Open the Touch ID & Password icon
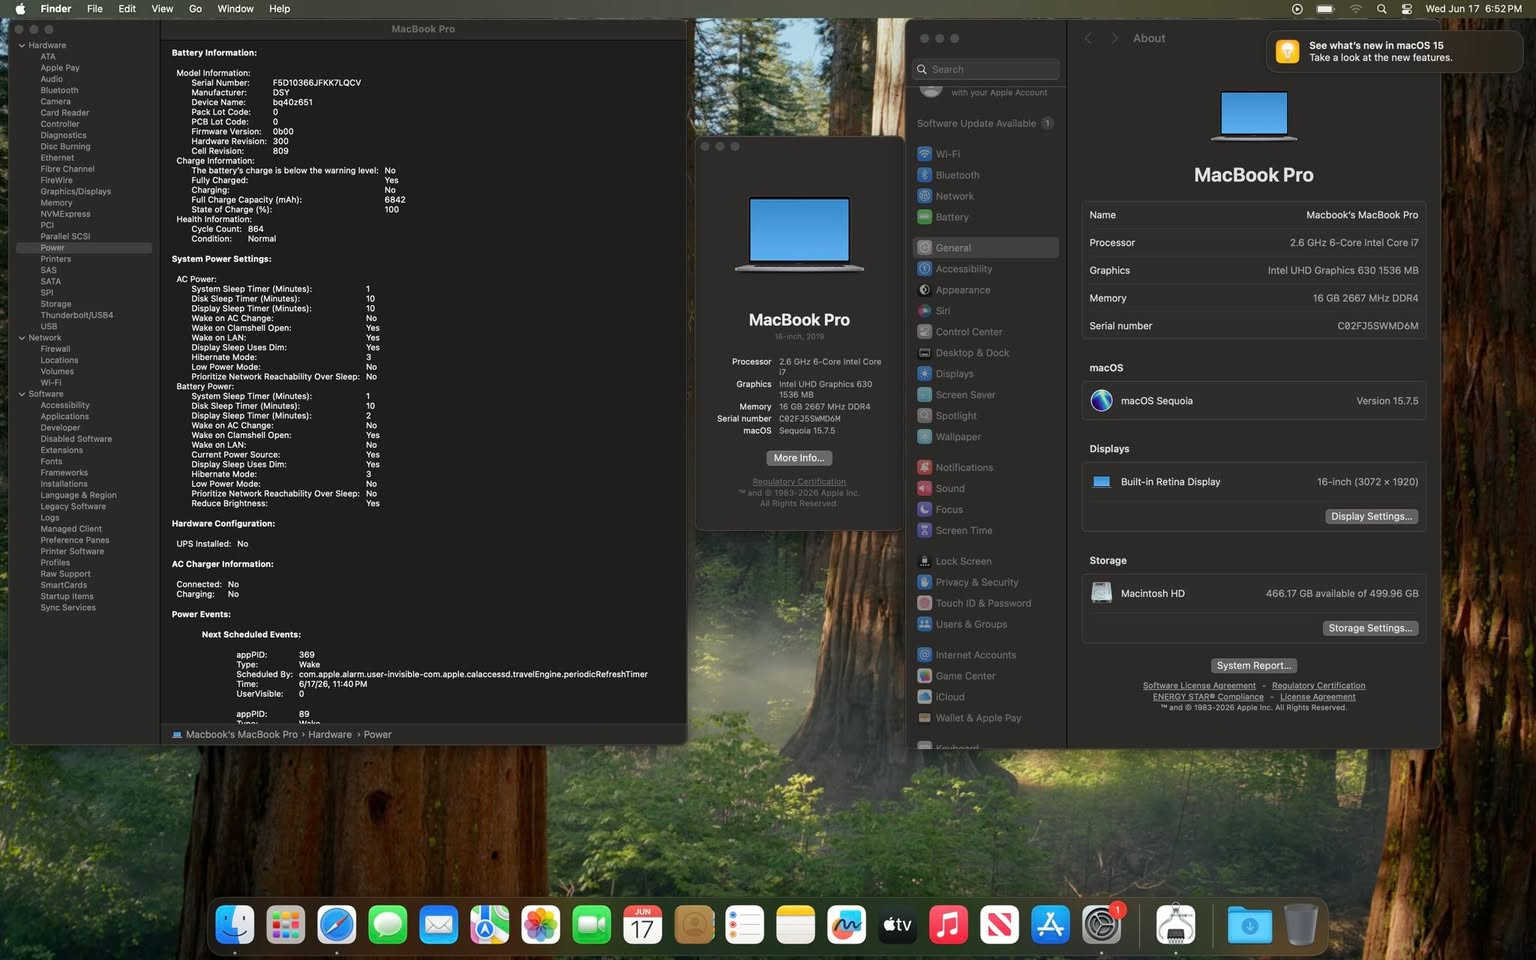This screenshot has height=960, width=1536. click(924, 603)
